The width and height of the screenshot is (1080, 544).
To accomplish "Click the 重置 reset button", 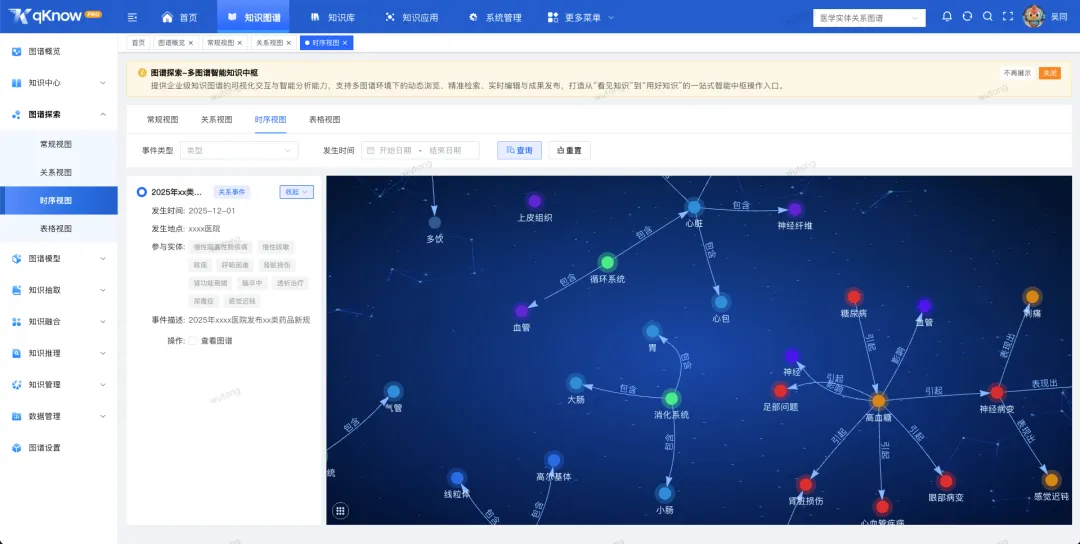I will 570,150.
